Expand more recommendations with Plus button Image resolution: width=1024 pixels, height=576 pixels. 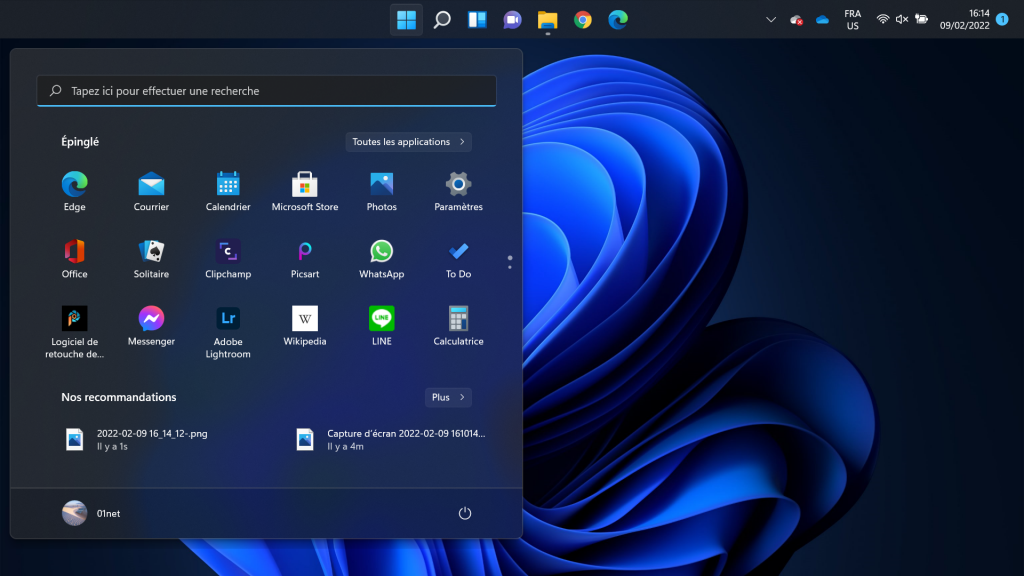tap(447, 397)
